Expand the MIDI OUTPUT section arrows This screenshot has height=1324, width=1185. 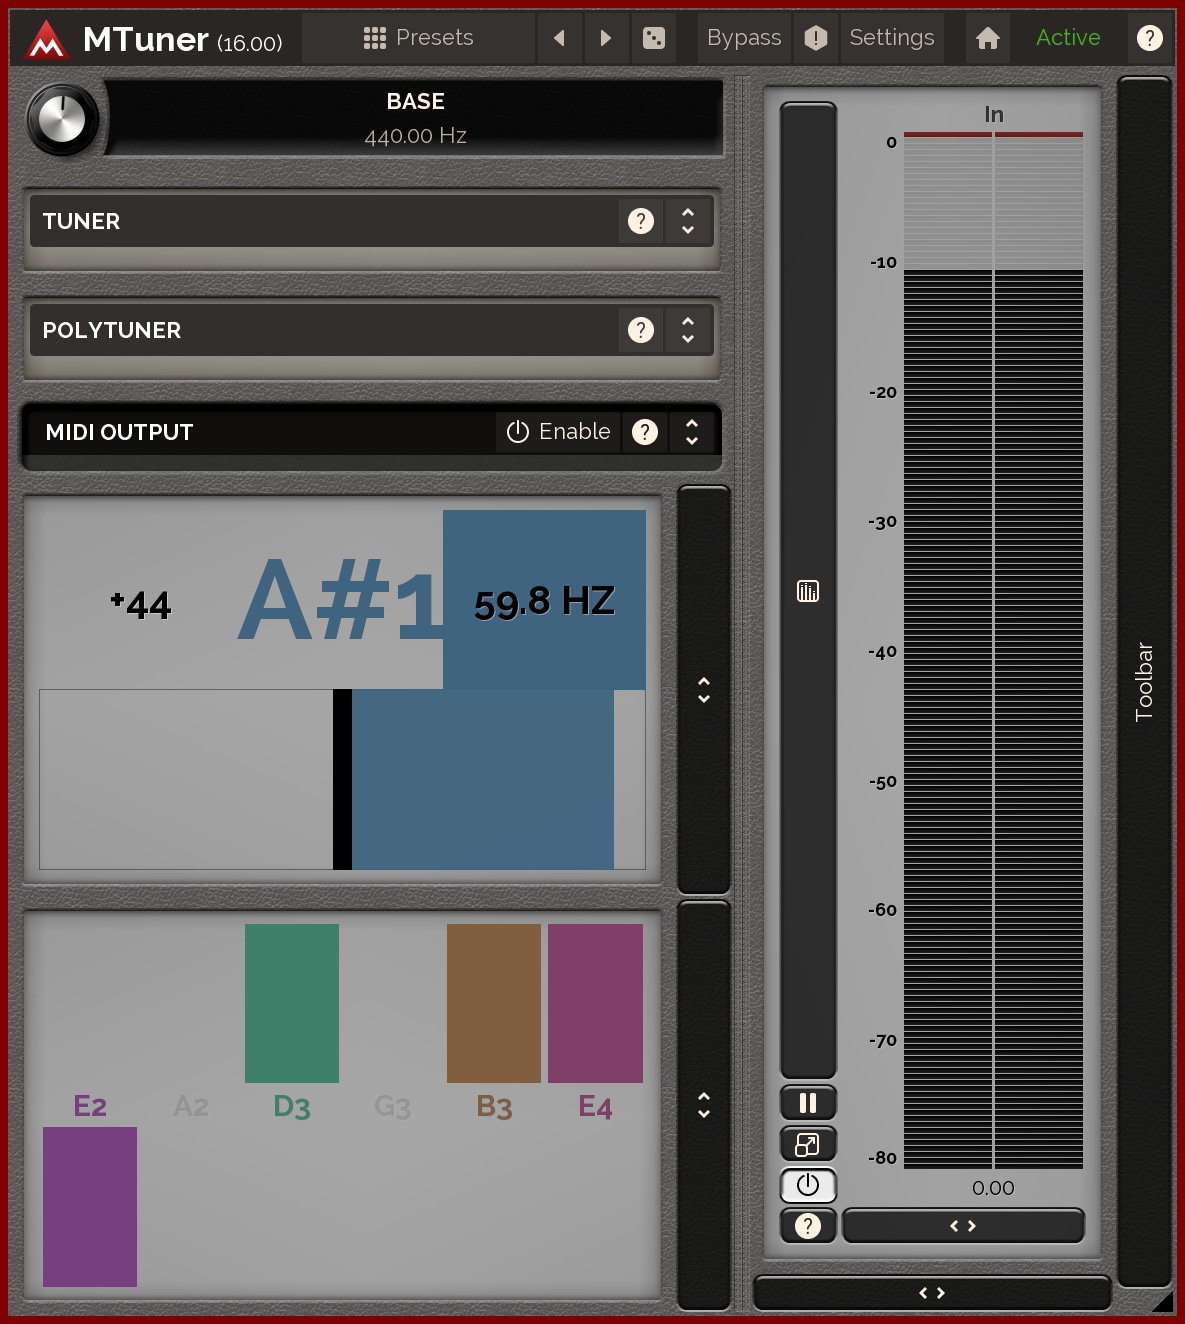point(692,432)
